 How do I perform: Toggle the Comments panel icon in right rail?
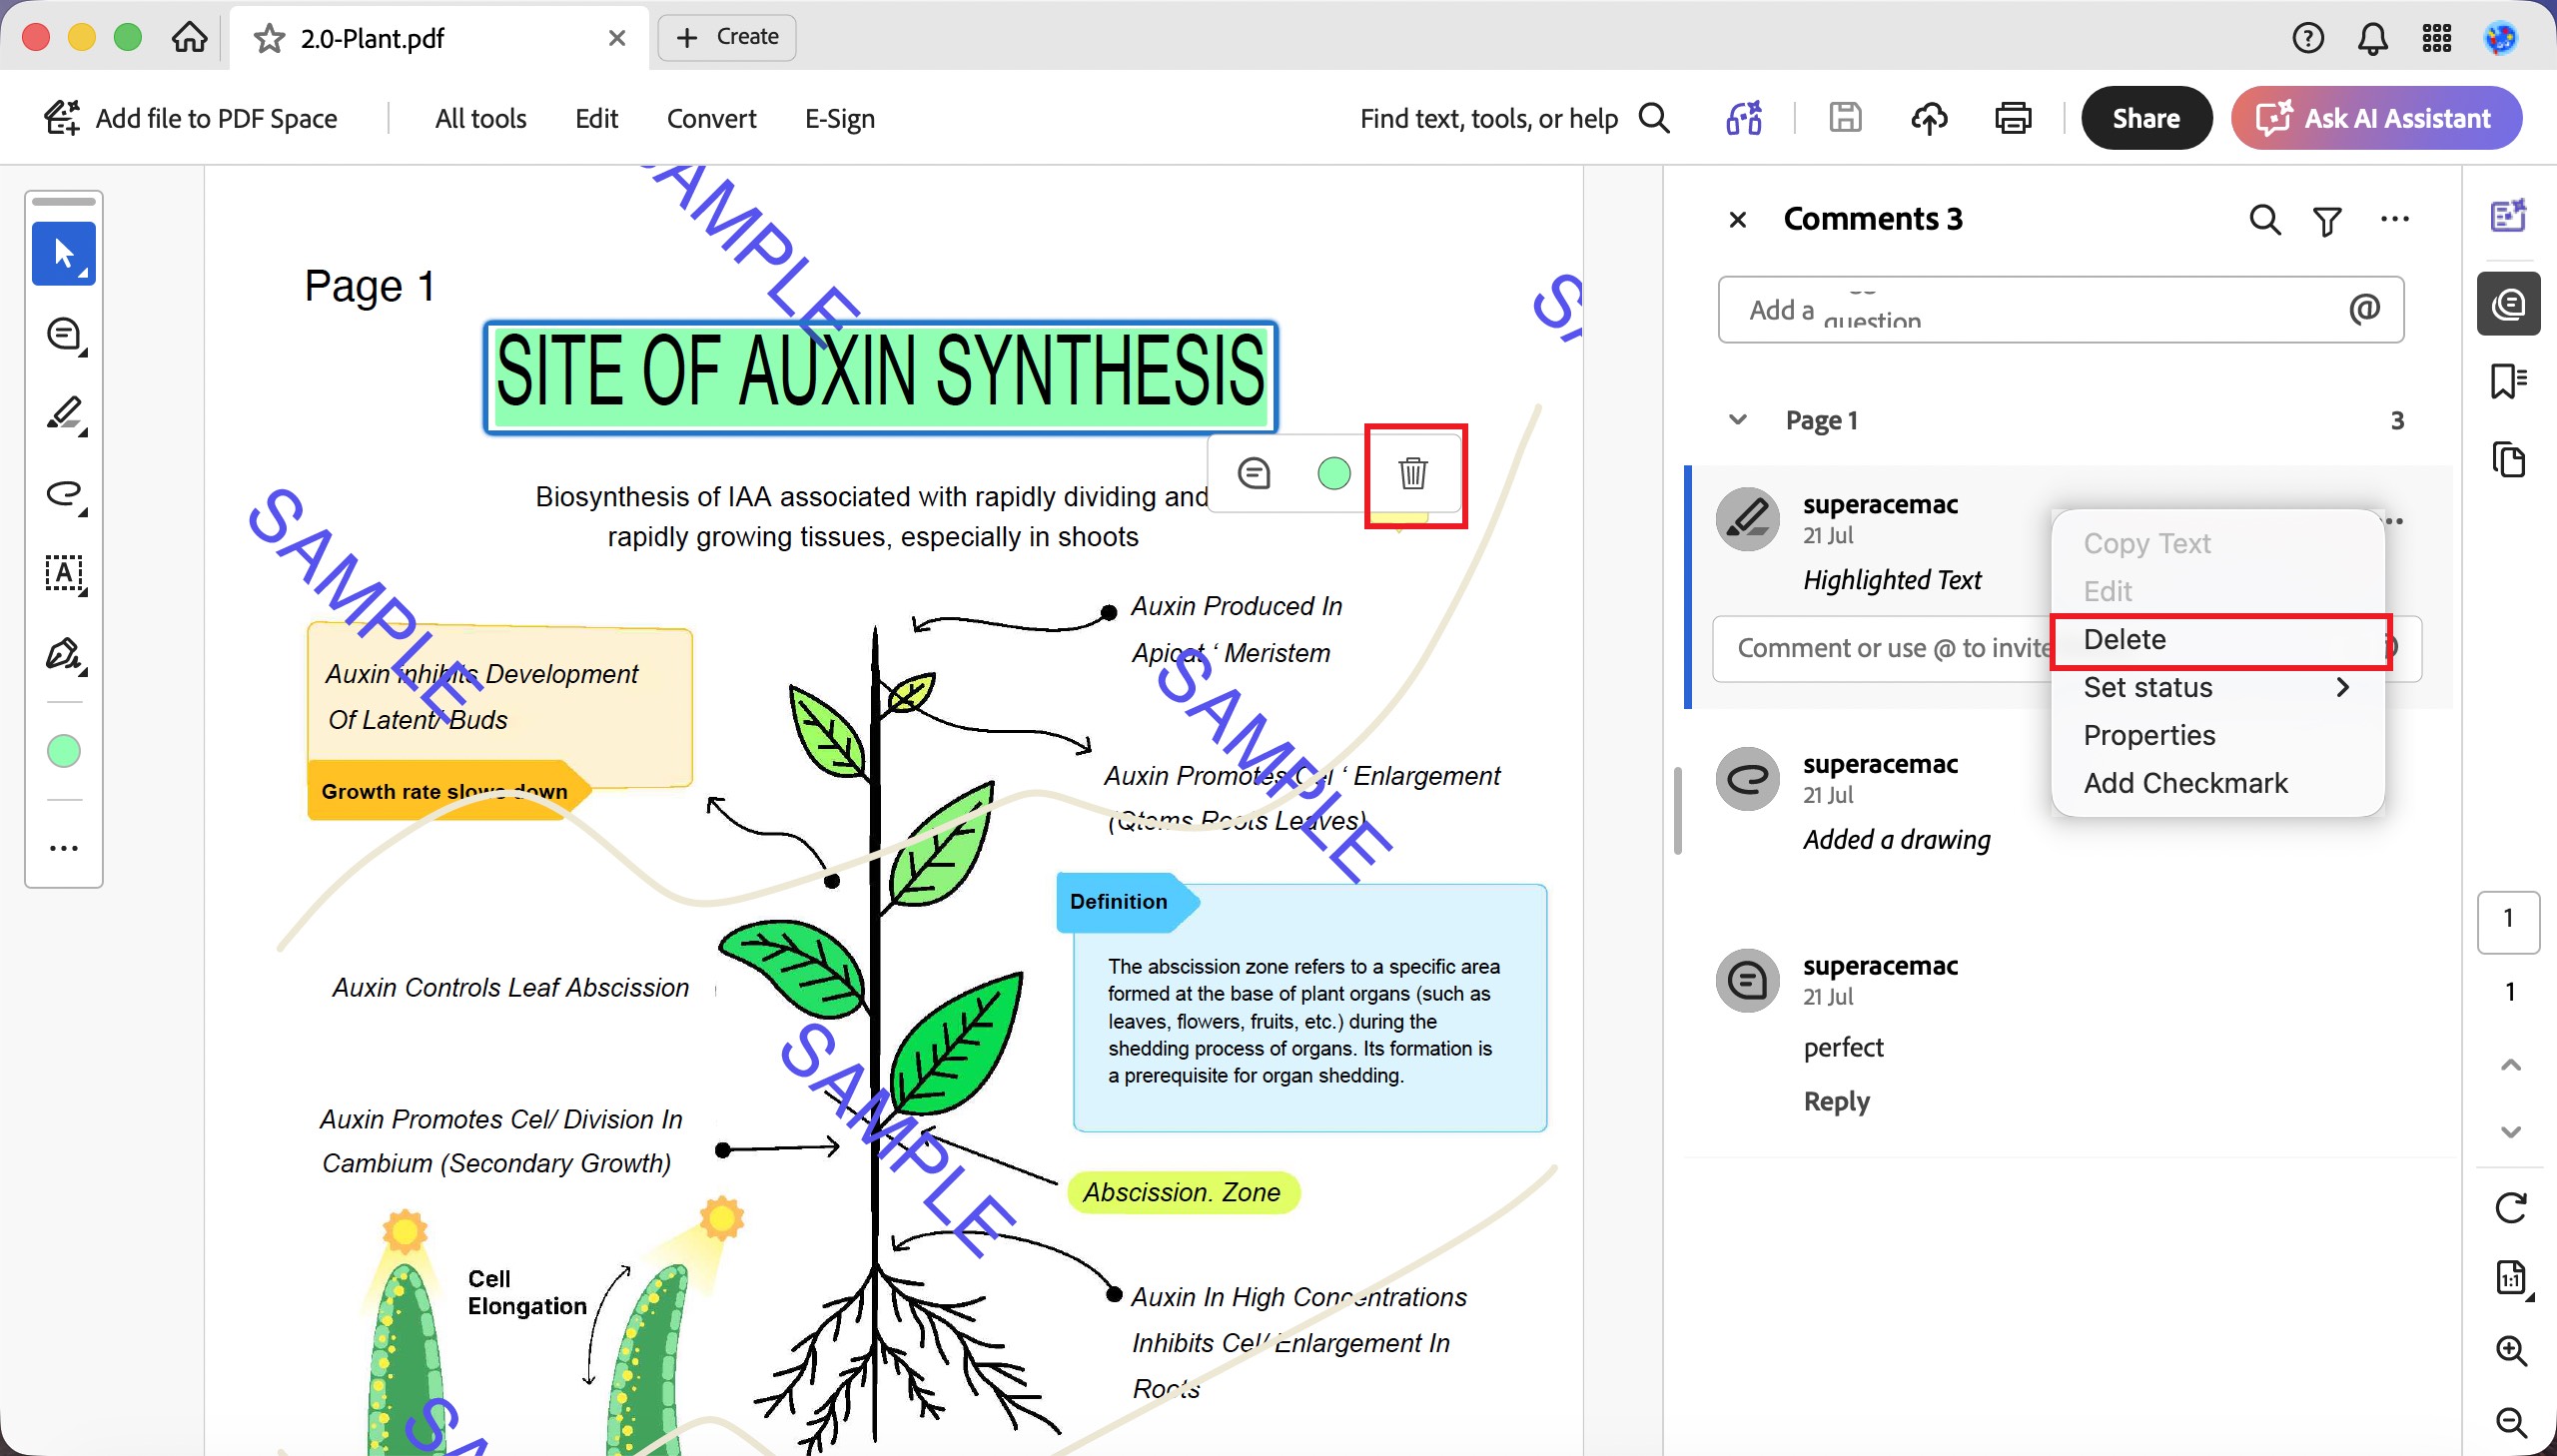(2508, 303)
